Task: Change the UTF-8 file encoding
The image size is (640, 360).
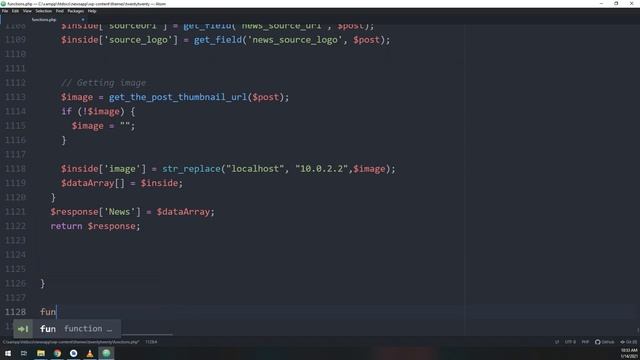Action: tap(570, 342)
